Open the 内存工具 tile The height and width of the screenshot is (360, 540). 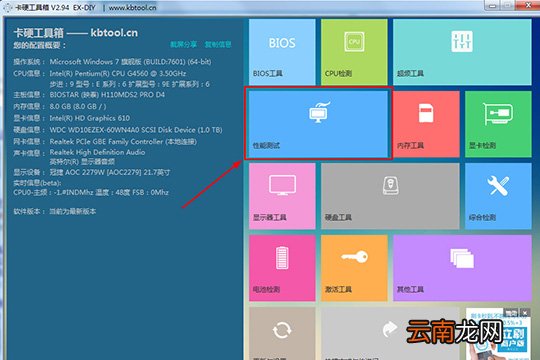tap(426, 124)
